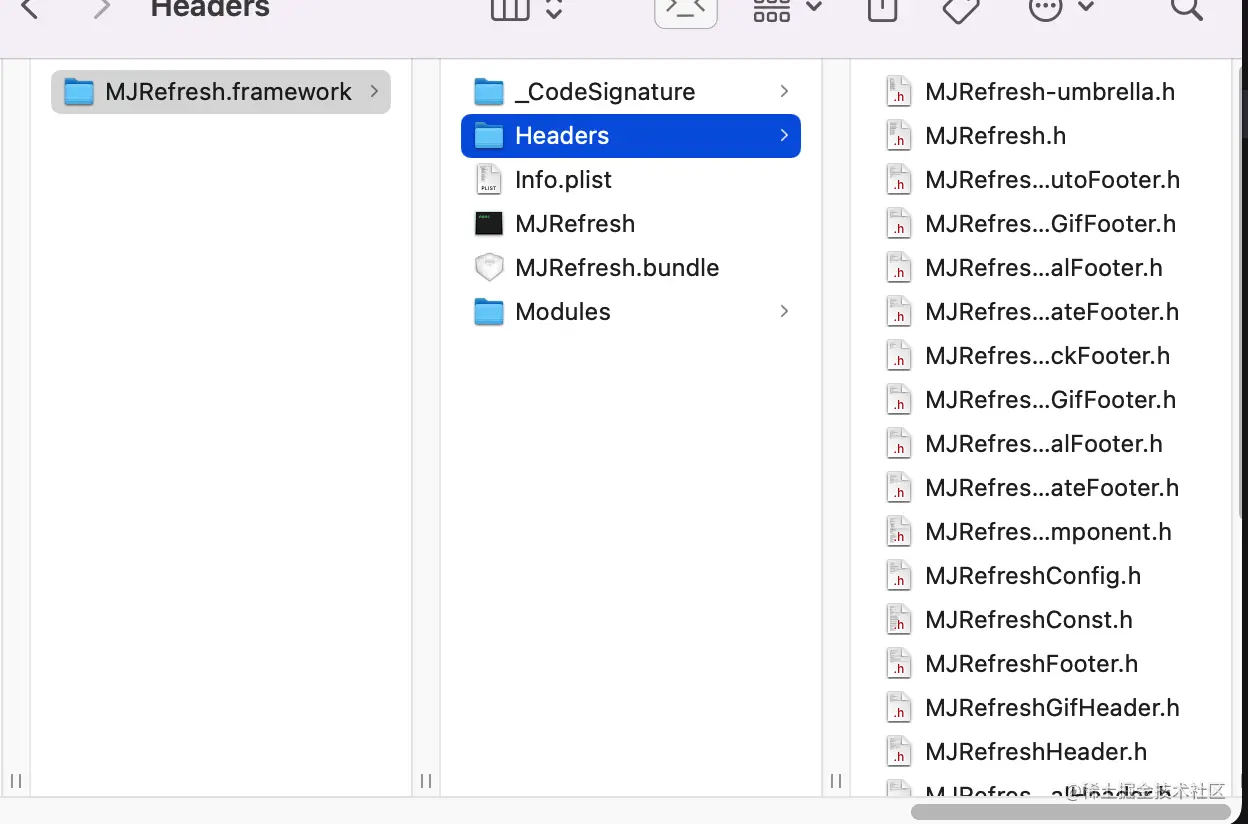1248x824 pixels.
Task: Click the MJRefresh-umbrella.h file name
Action: click(x=1050, y=92)
